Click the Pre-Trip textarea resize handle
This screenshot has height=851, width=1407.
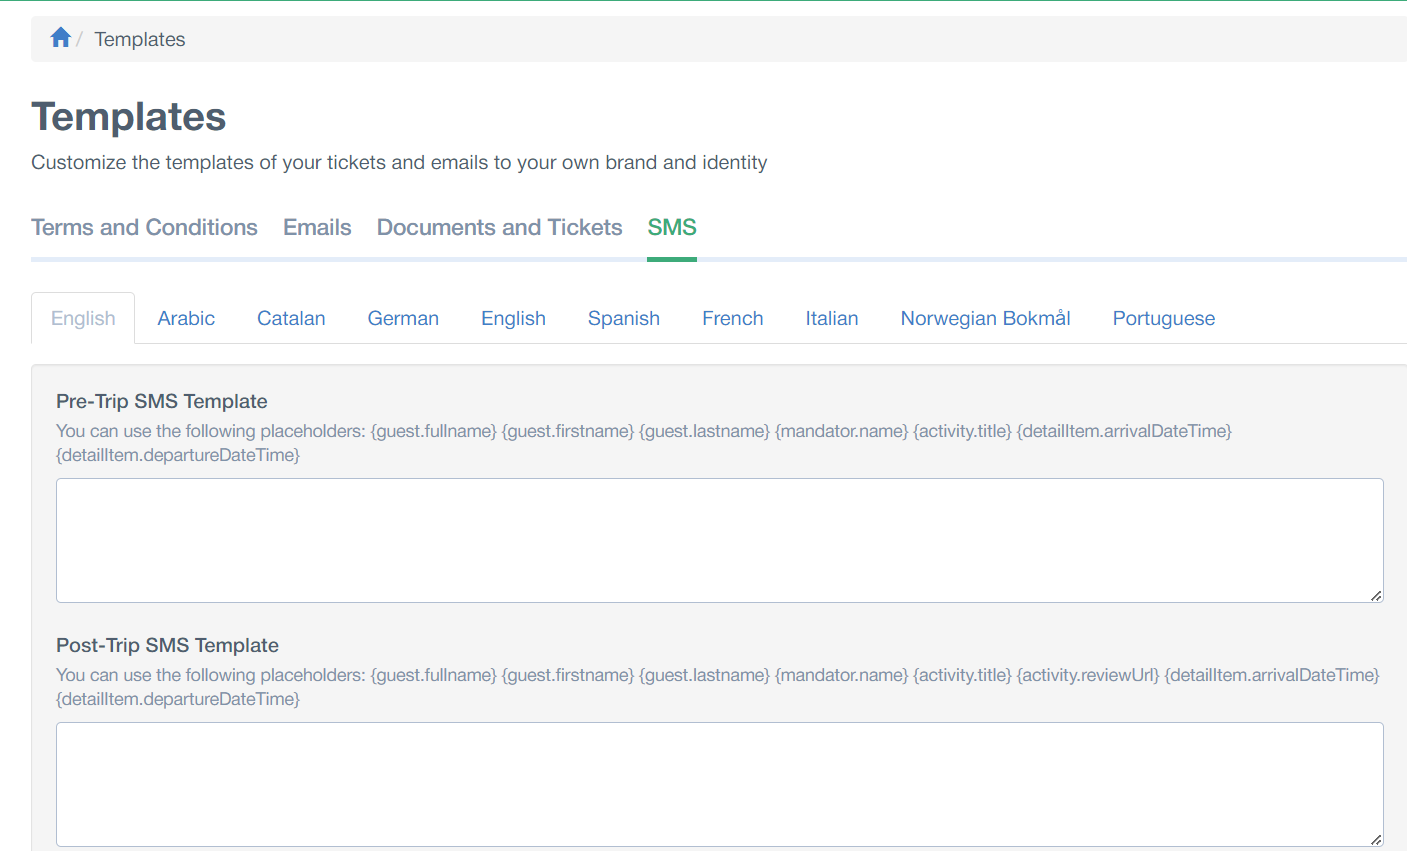(1376, 596)
